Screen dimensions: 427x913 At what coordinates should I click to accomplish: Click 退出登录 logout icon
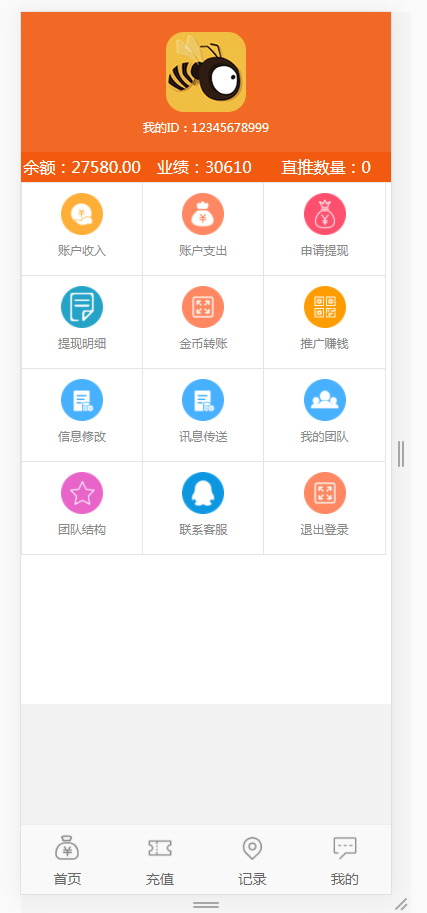324,493
